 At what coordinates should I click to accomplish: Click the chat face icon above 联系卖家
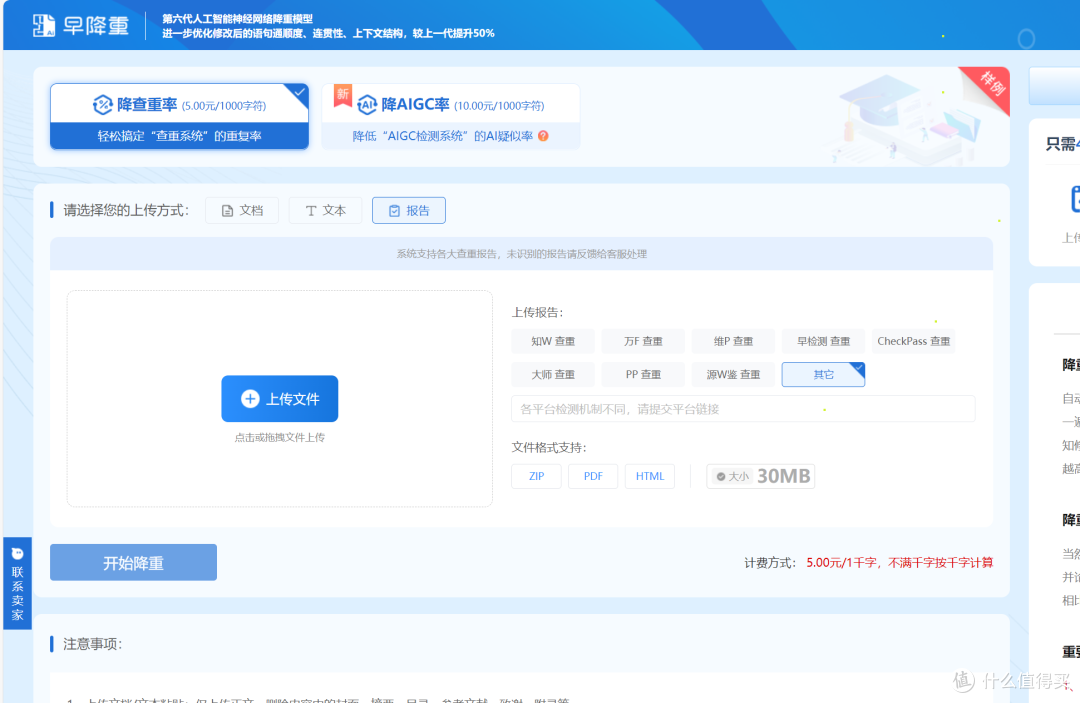[17, 554]
